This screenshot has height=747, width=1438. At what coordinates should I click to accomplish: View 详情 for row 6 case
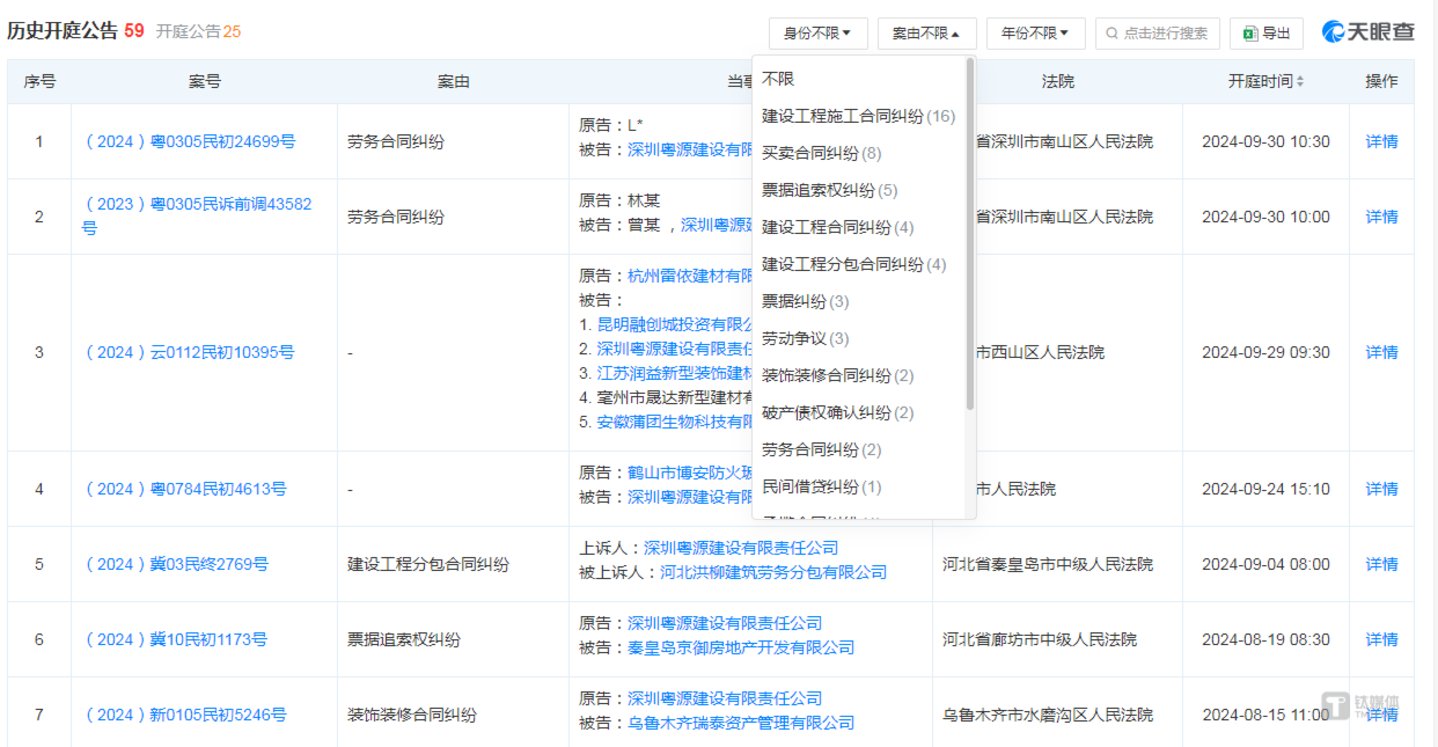coord(1381,639)
